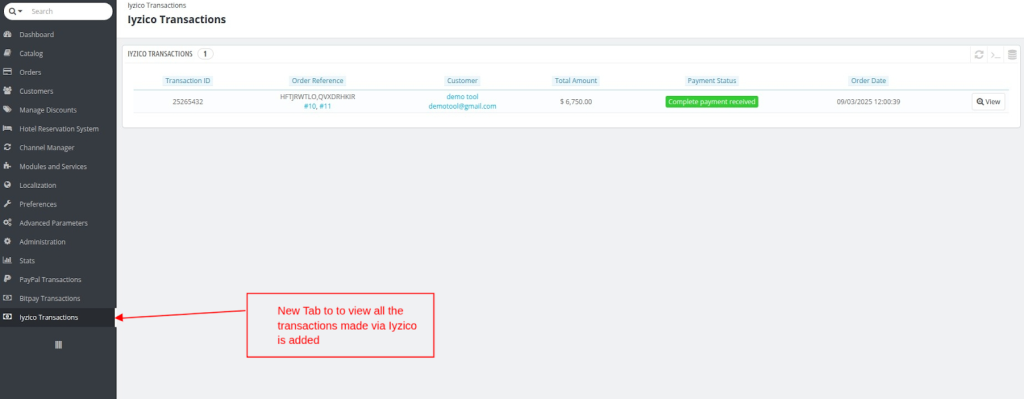This screenshot has width=1024, height=399.
Task: Click the $ 6,750.00 amount cell
Action: (575, 102)
